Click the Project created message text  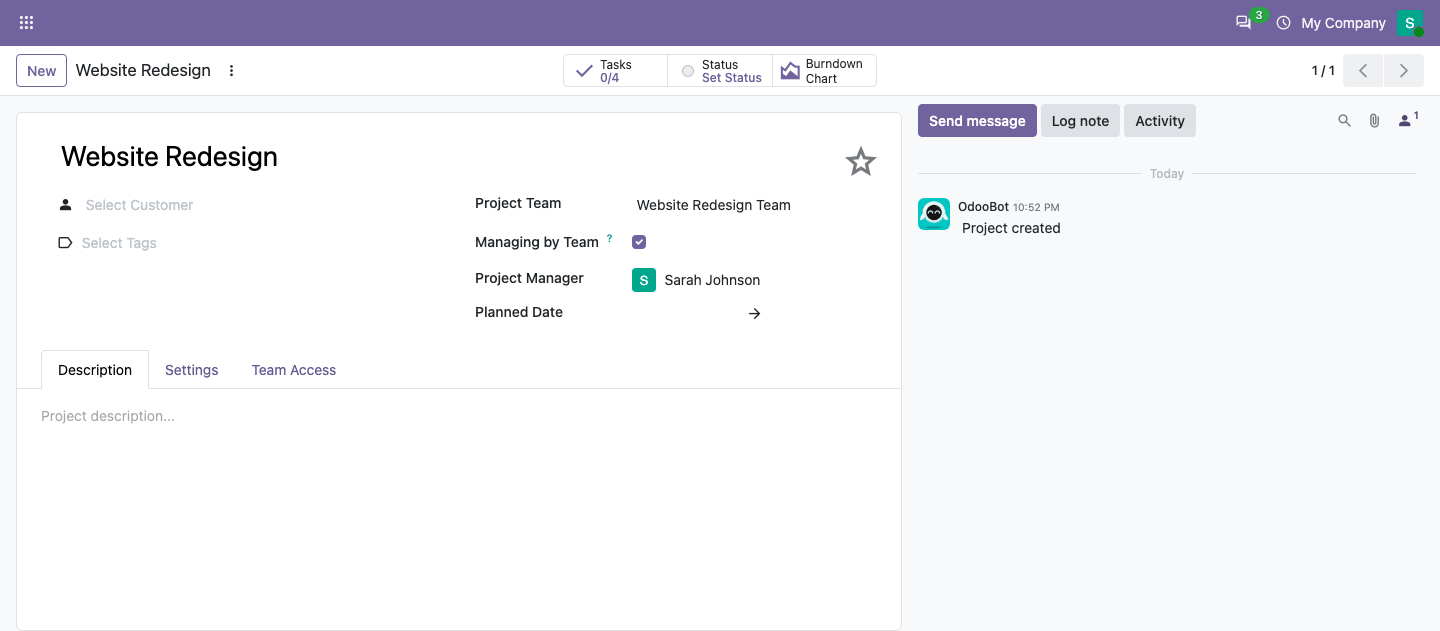1011,228
